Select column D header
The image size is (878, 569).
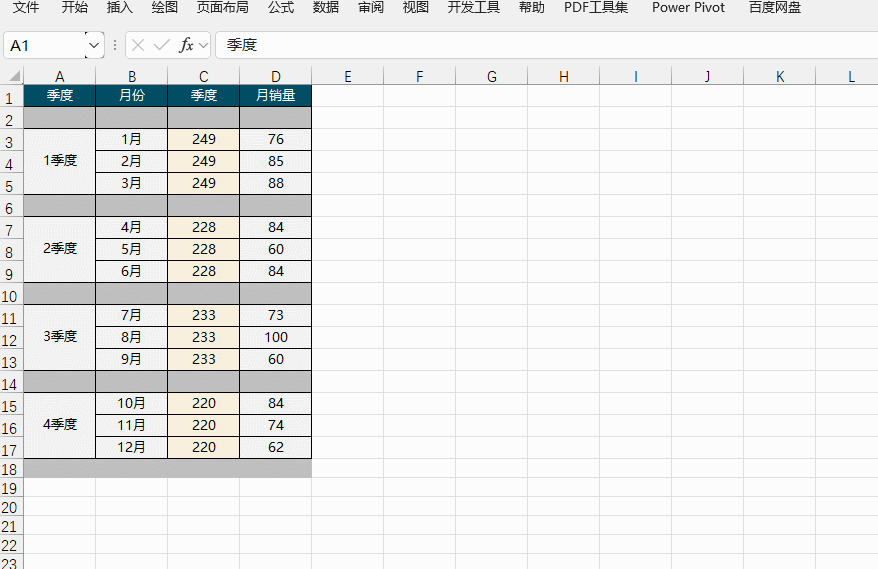(x=275, y=76)
